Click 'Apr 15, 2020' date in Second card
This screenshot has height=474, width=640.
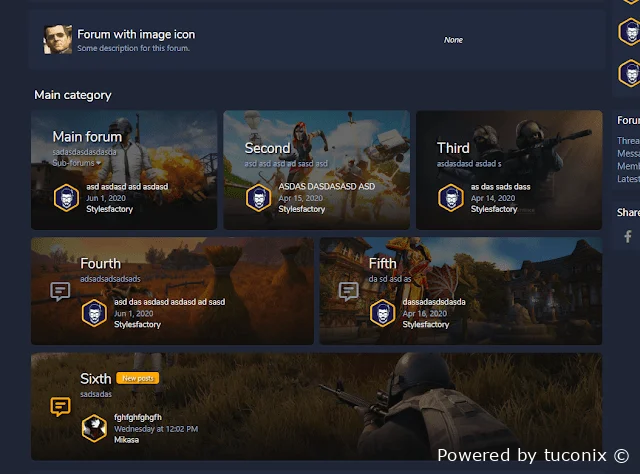point(300,198)
